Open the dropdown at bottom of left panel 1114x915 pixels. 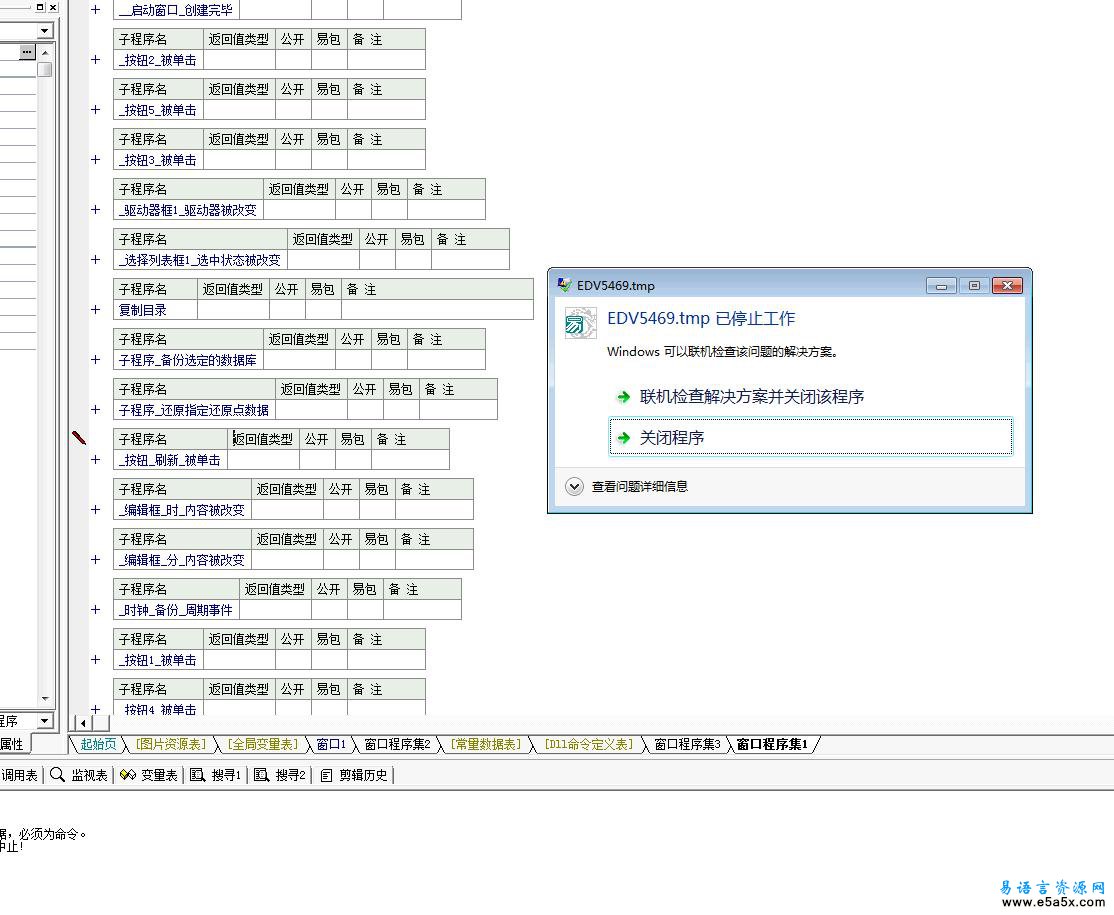[45, 720]
